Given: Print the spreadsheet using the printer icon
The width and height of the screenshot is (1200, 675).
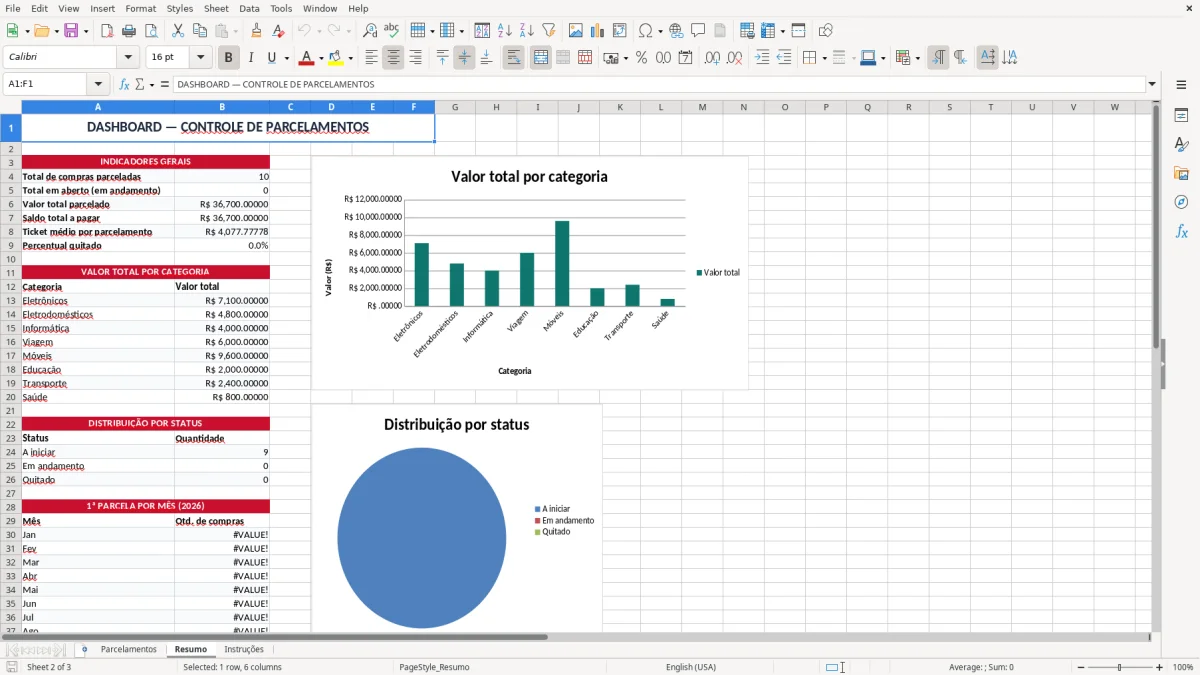Looking at the screenshot, I should point(129,31).
